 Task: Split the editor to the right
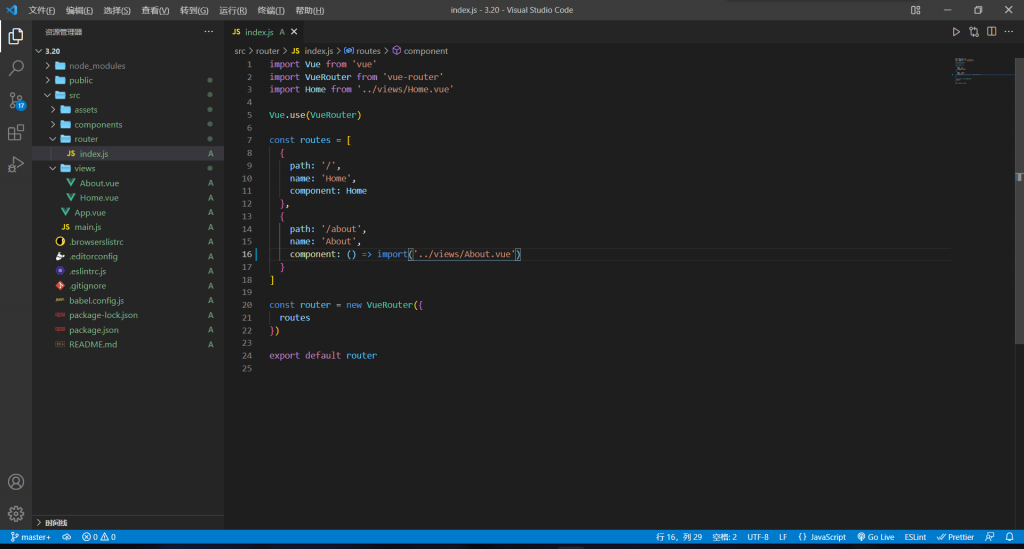991,32
